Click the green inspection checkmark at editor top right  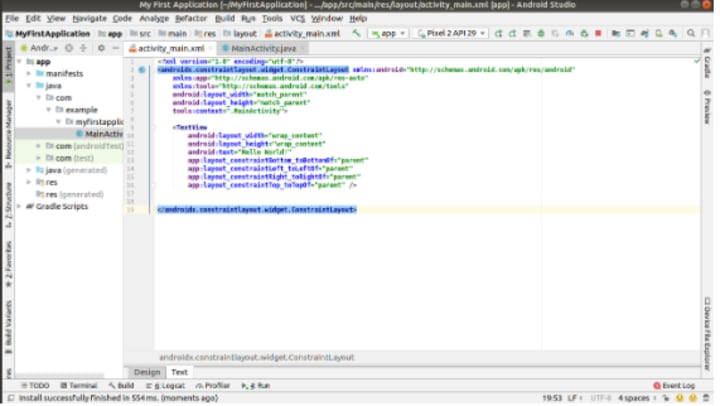point(697,61)
